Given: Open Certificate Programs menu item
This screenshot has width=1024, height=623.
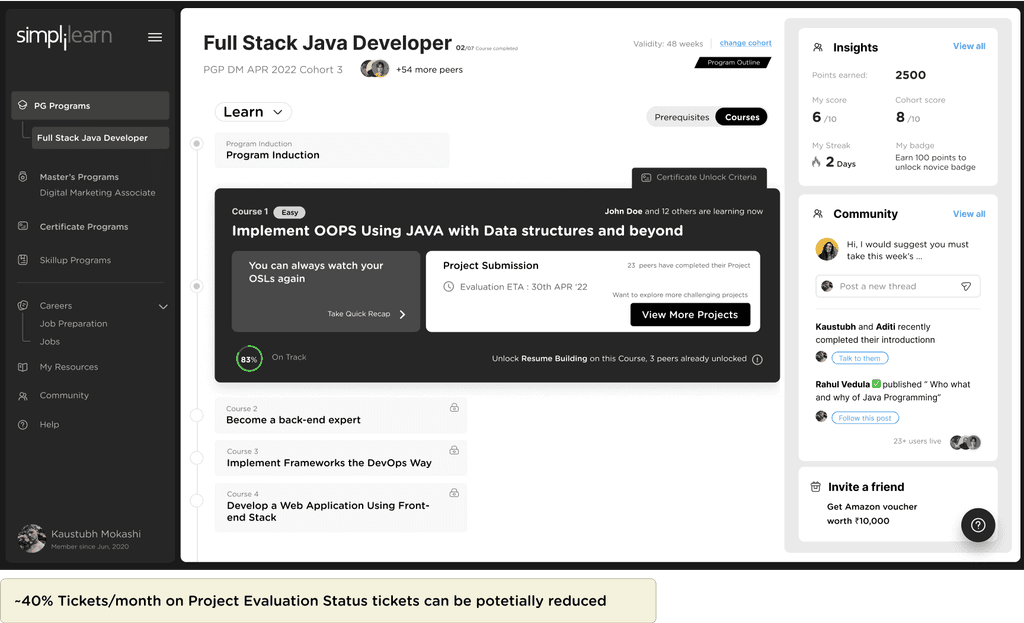Looking at the screenshot, I should (x=84, y=227).
